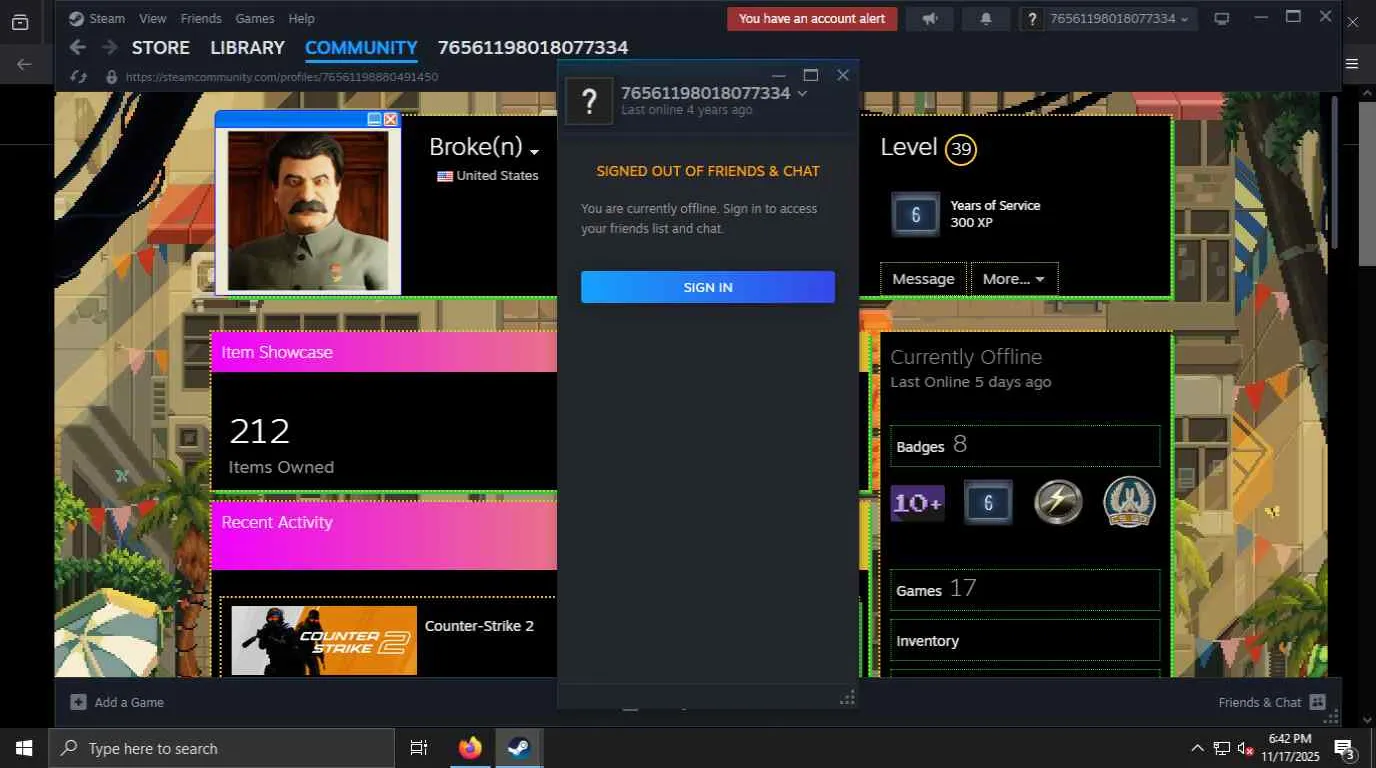
Task: Open the Friends menu in the menu bar
Action: pyautogui.click(x=201, y=18)
